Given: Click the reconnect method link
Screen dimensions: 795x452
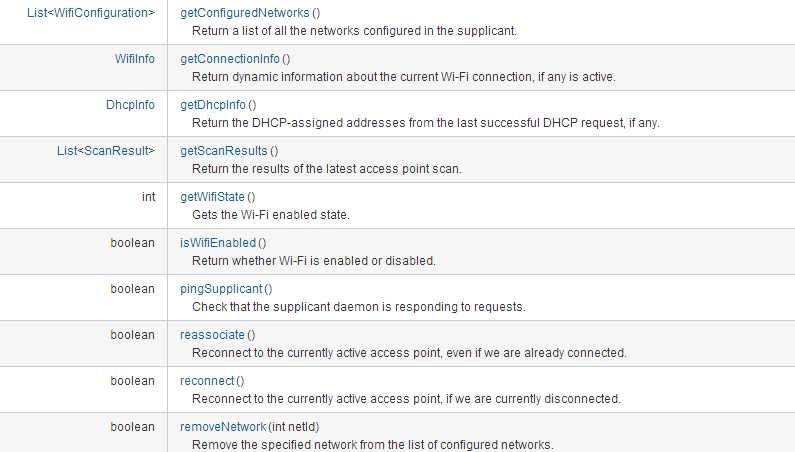Looking at the screenshot, I should click(207, 380).
